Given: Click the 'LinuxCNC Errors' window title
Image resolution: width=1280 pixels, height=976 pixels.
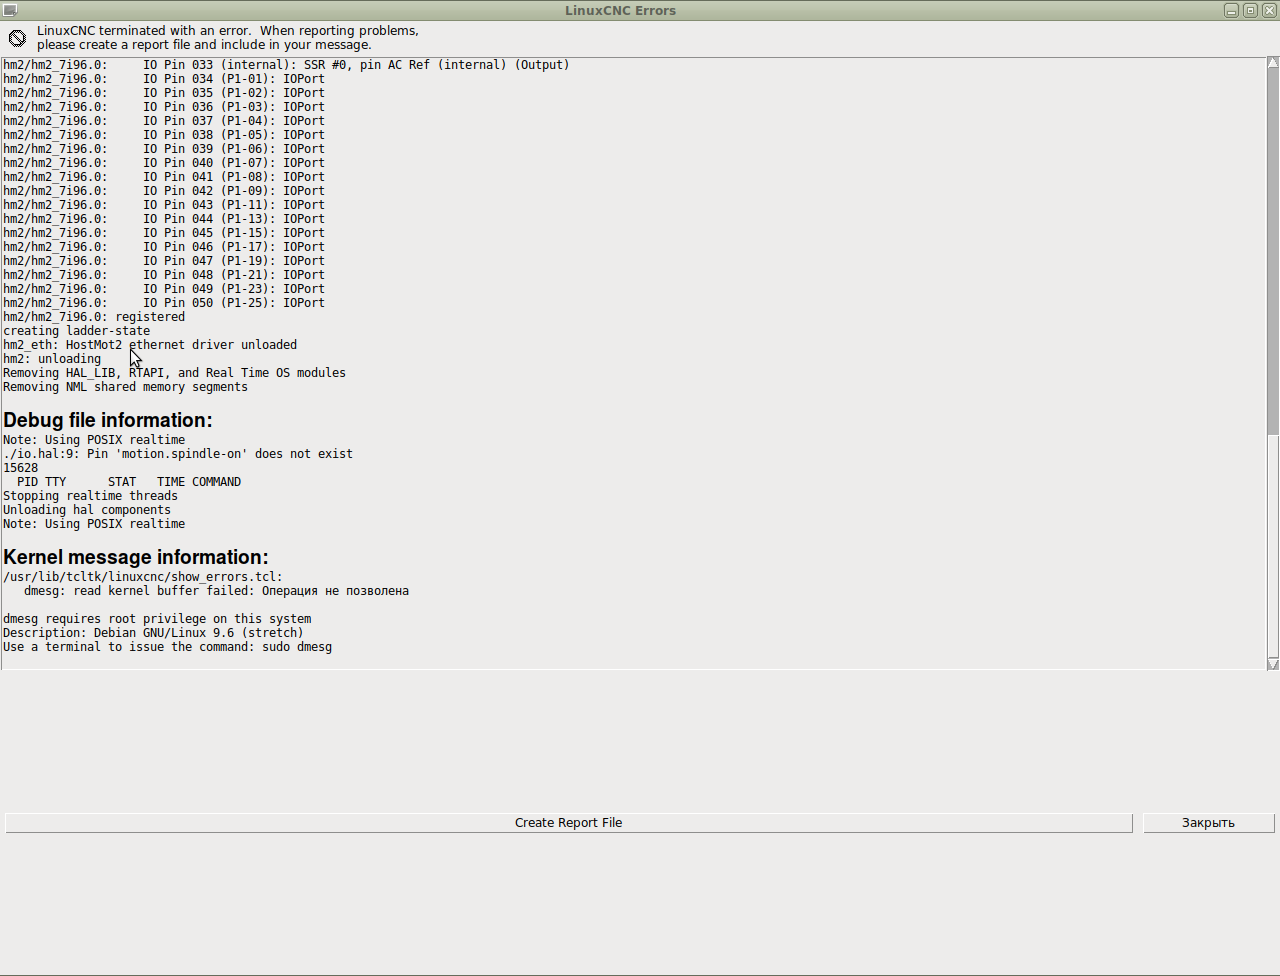Looking at the screenshot, I should click(620, 10).
